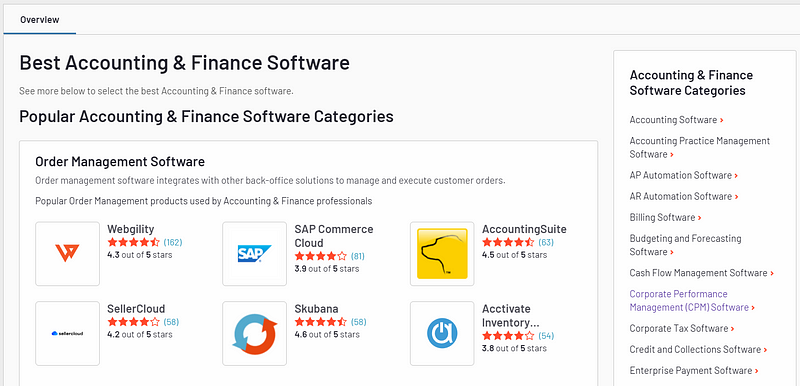View the 162 Webgility reviews count
Image resolution: width=800 pixels, height=386 pixels.
(172, 242)
